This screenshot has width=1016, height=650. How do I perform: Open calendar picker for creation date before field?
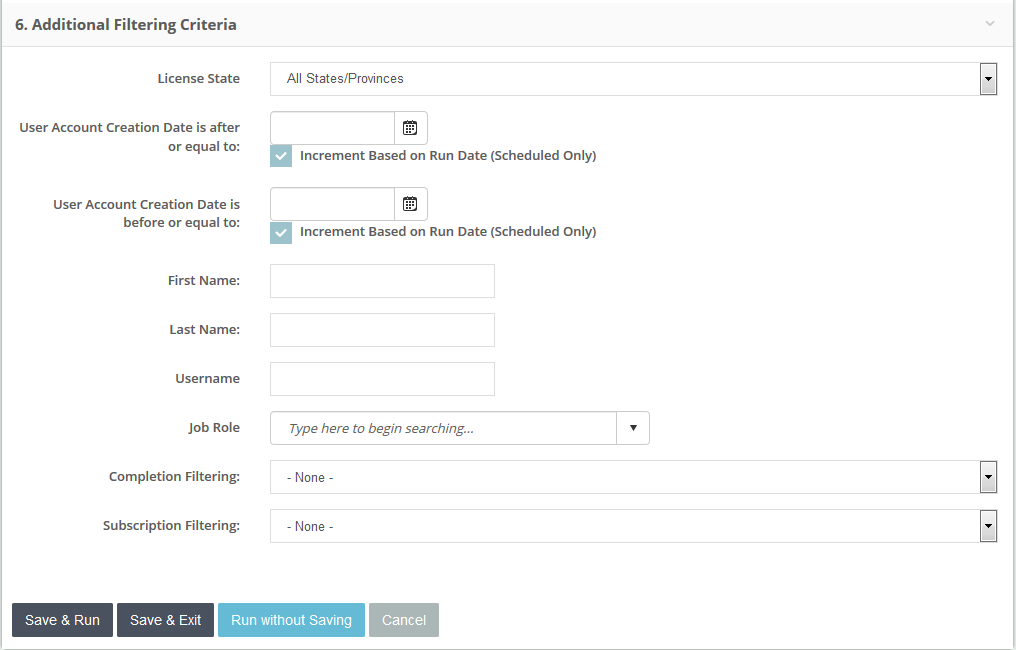(x=410, y=204)
